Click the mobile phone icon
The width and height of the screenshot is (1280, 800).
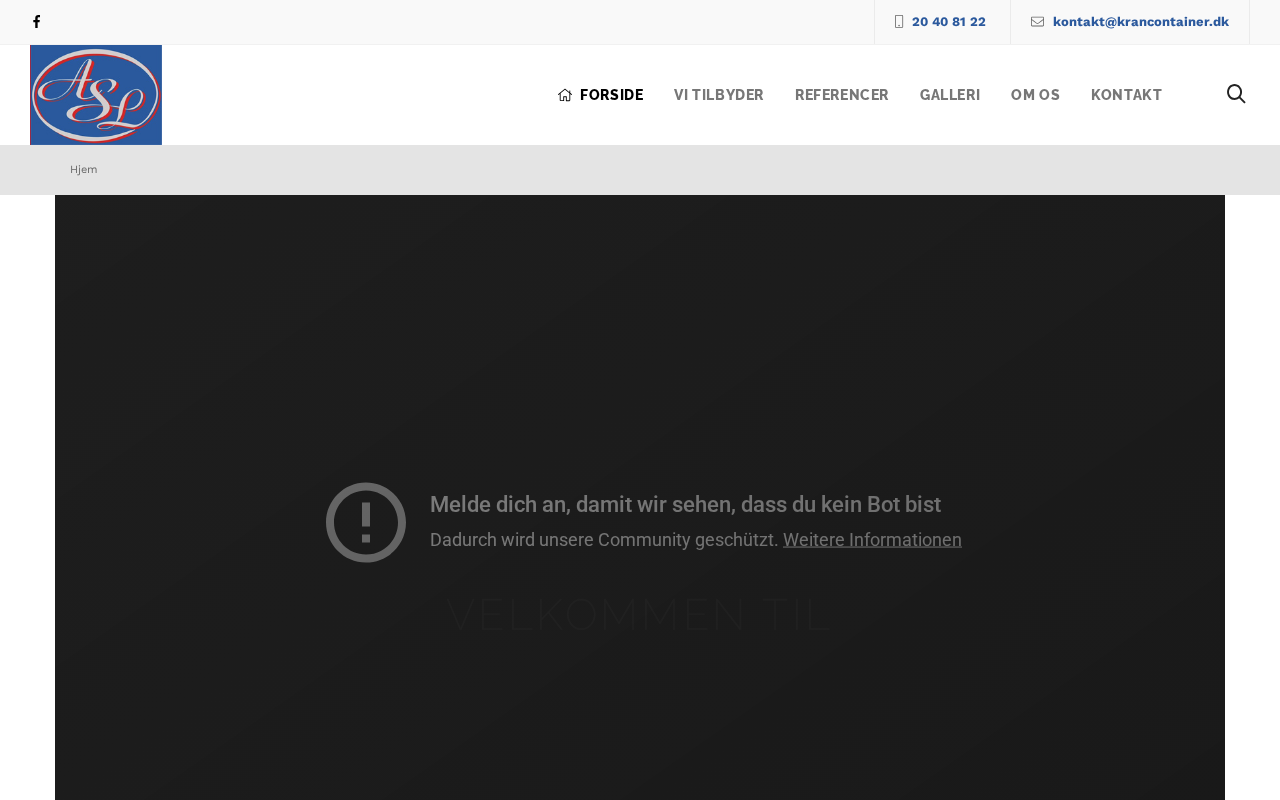(x=899, y=22)
